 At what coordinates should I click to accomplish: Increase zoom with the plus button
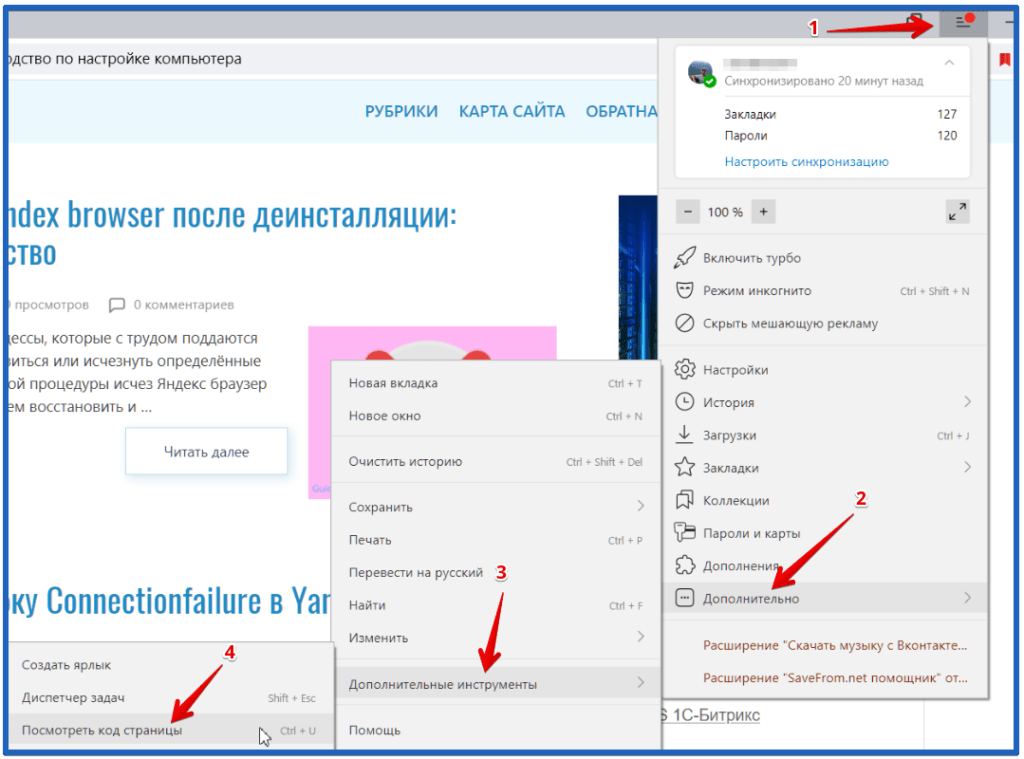763,212
